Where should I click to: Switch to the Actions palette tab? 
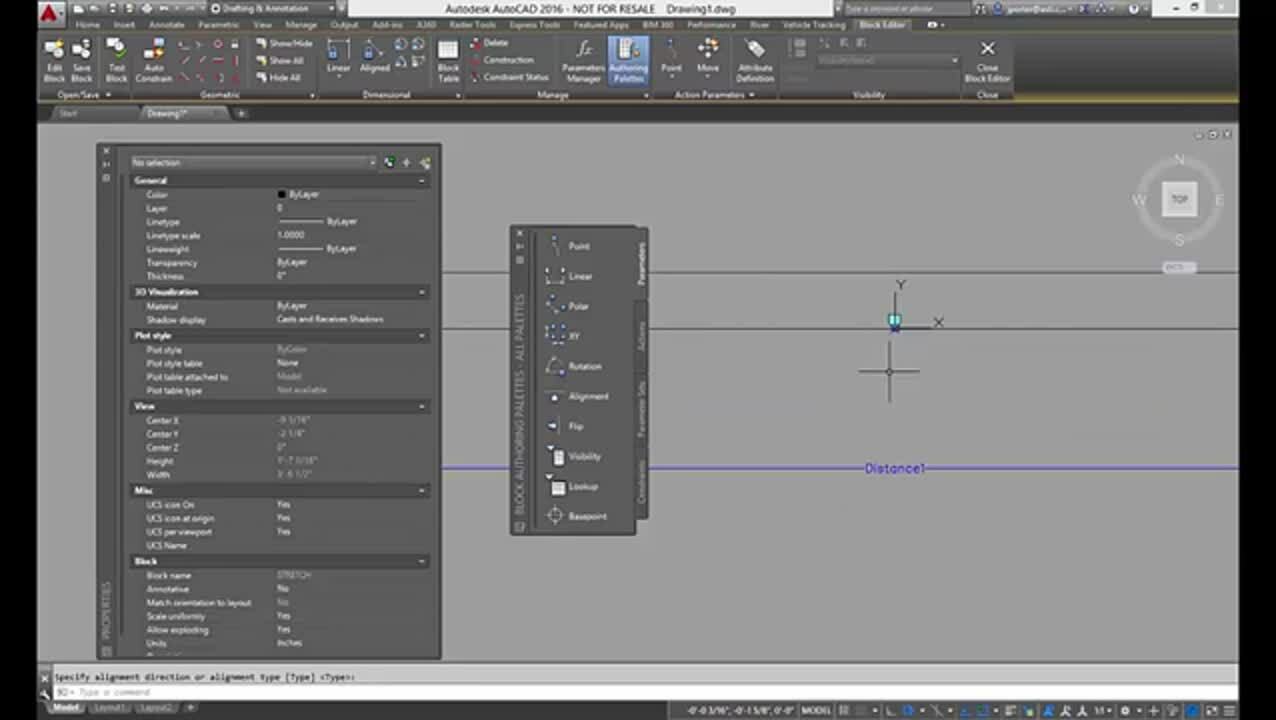(641, 336)
